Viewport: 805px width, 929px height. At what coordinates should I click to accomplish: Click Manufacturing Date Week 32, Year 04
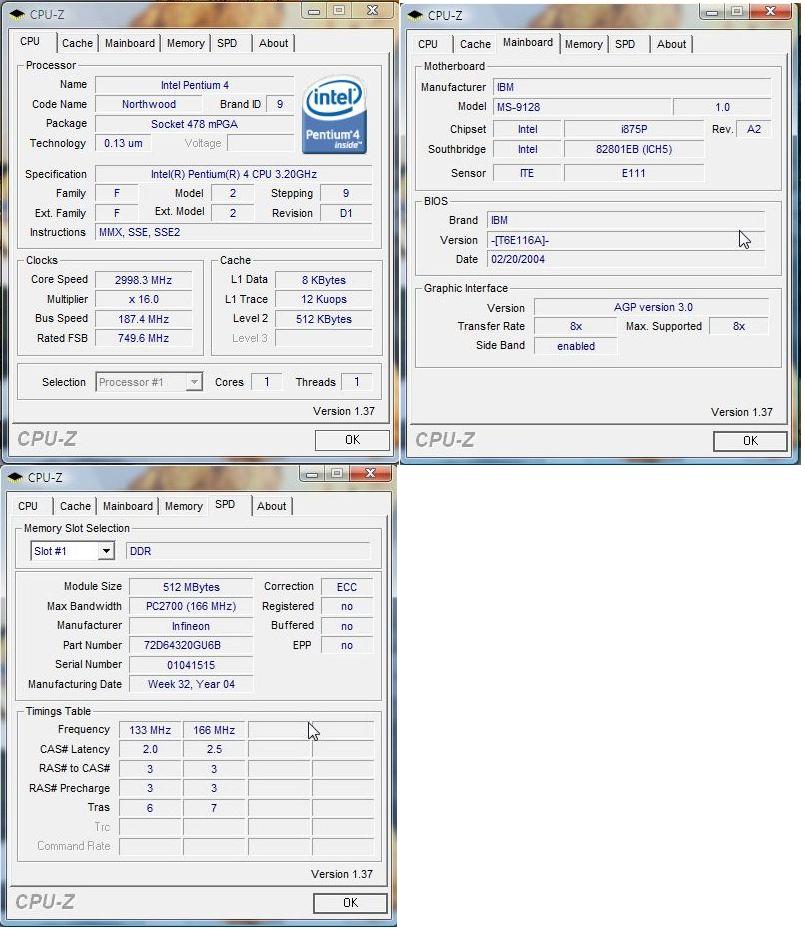191,684
